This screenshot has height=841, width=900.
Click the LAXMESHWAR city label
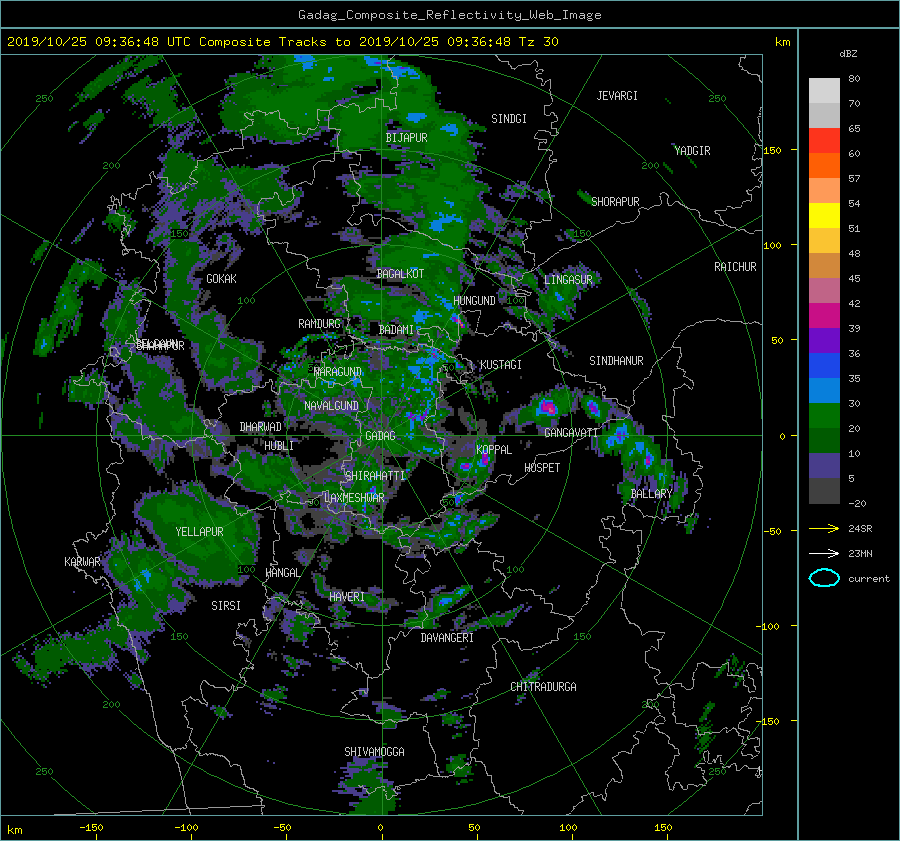click(x=354, y=498)
